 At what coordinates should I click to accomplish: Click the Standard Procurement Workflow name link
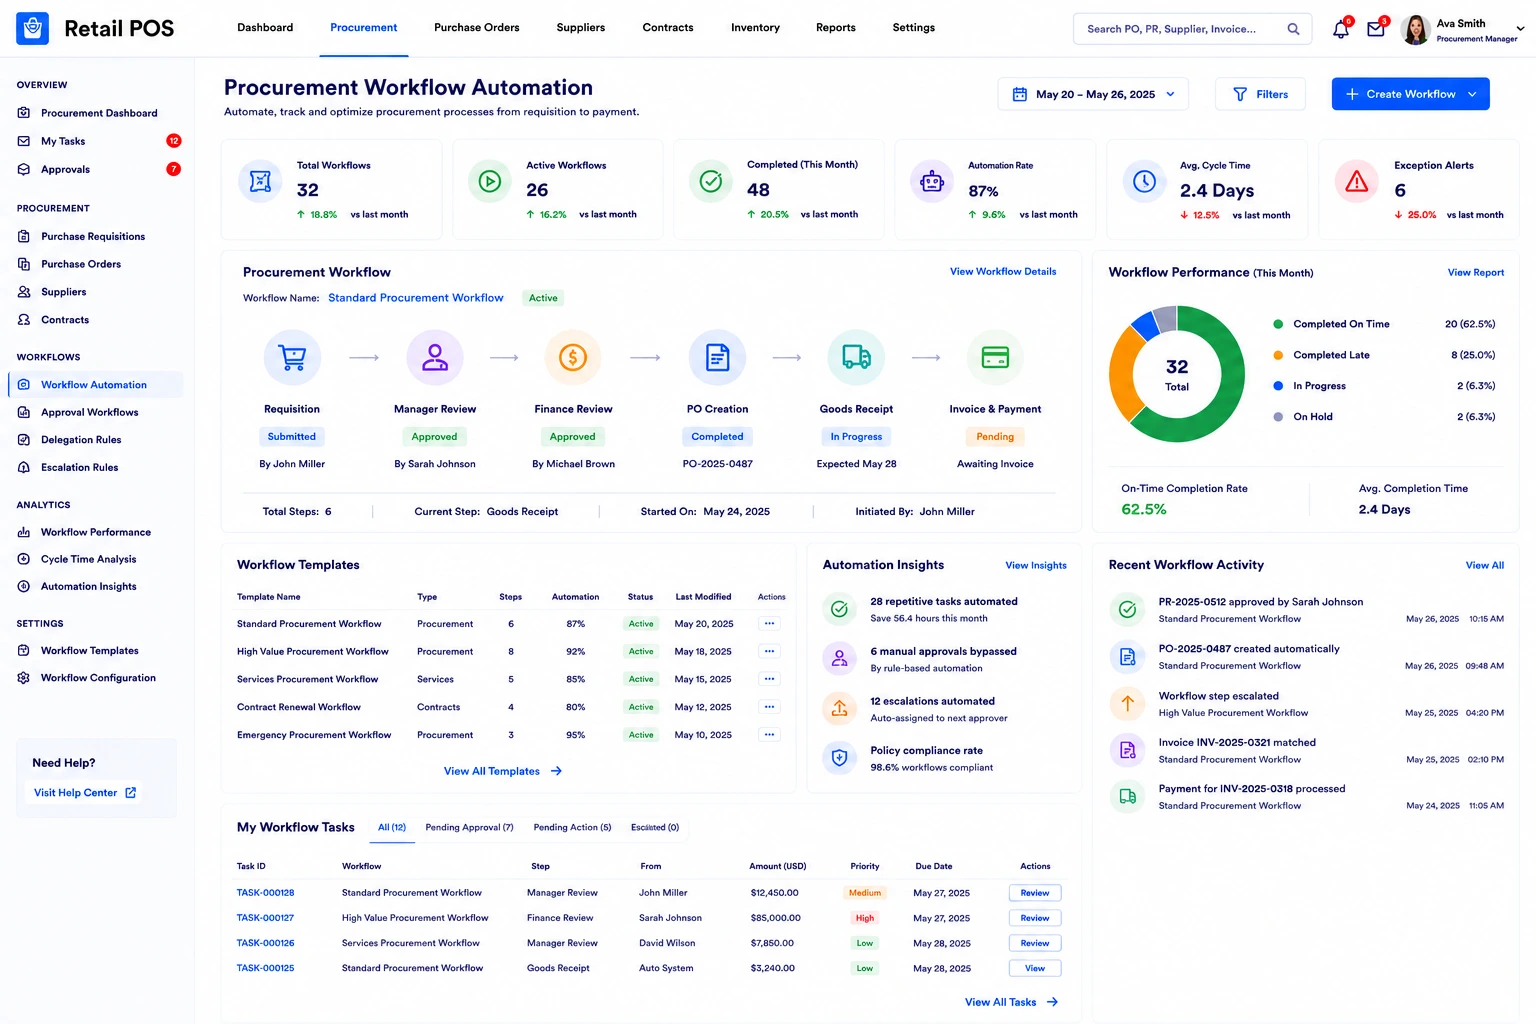point(416,298)
